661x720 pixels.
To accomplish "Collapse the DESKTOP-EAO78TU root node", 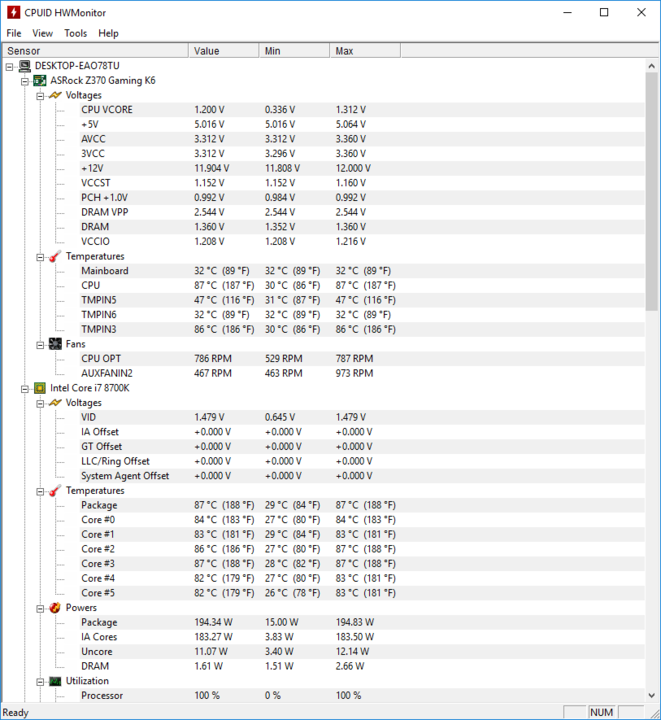I will [10, 67].
